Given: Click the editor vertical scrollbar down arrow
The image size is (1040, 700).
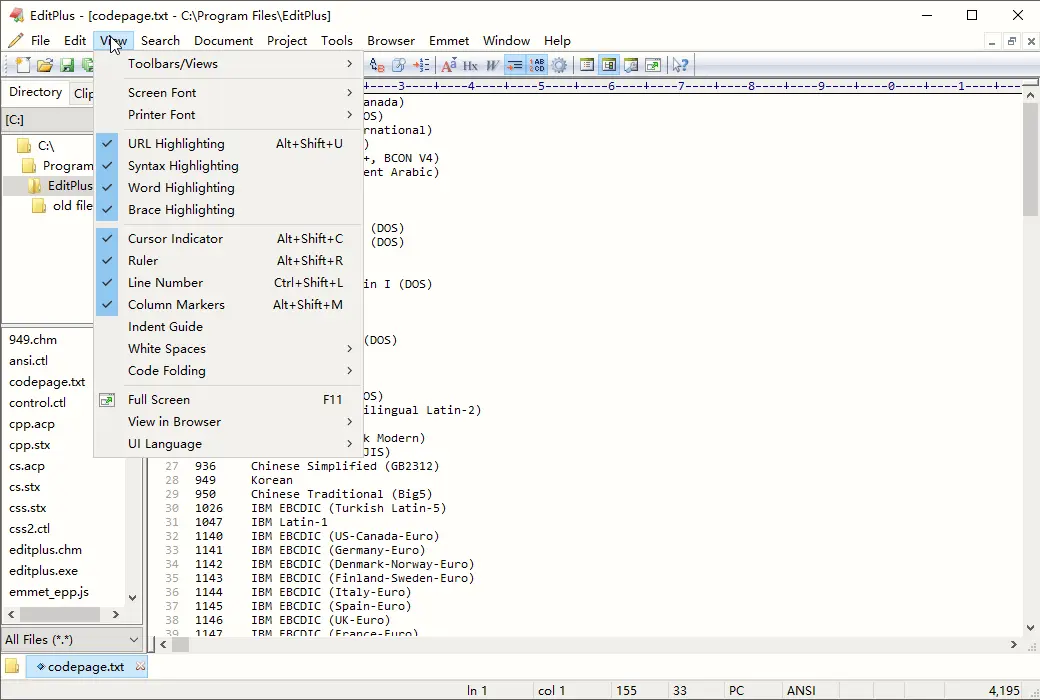Looking at the screenshot, I should 1030,628.
